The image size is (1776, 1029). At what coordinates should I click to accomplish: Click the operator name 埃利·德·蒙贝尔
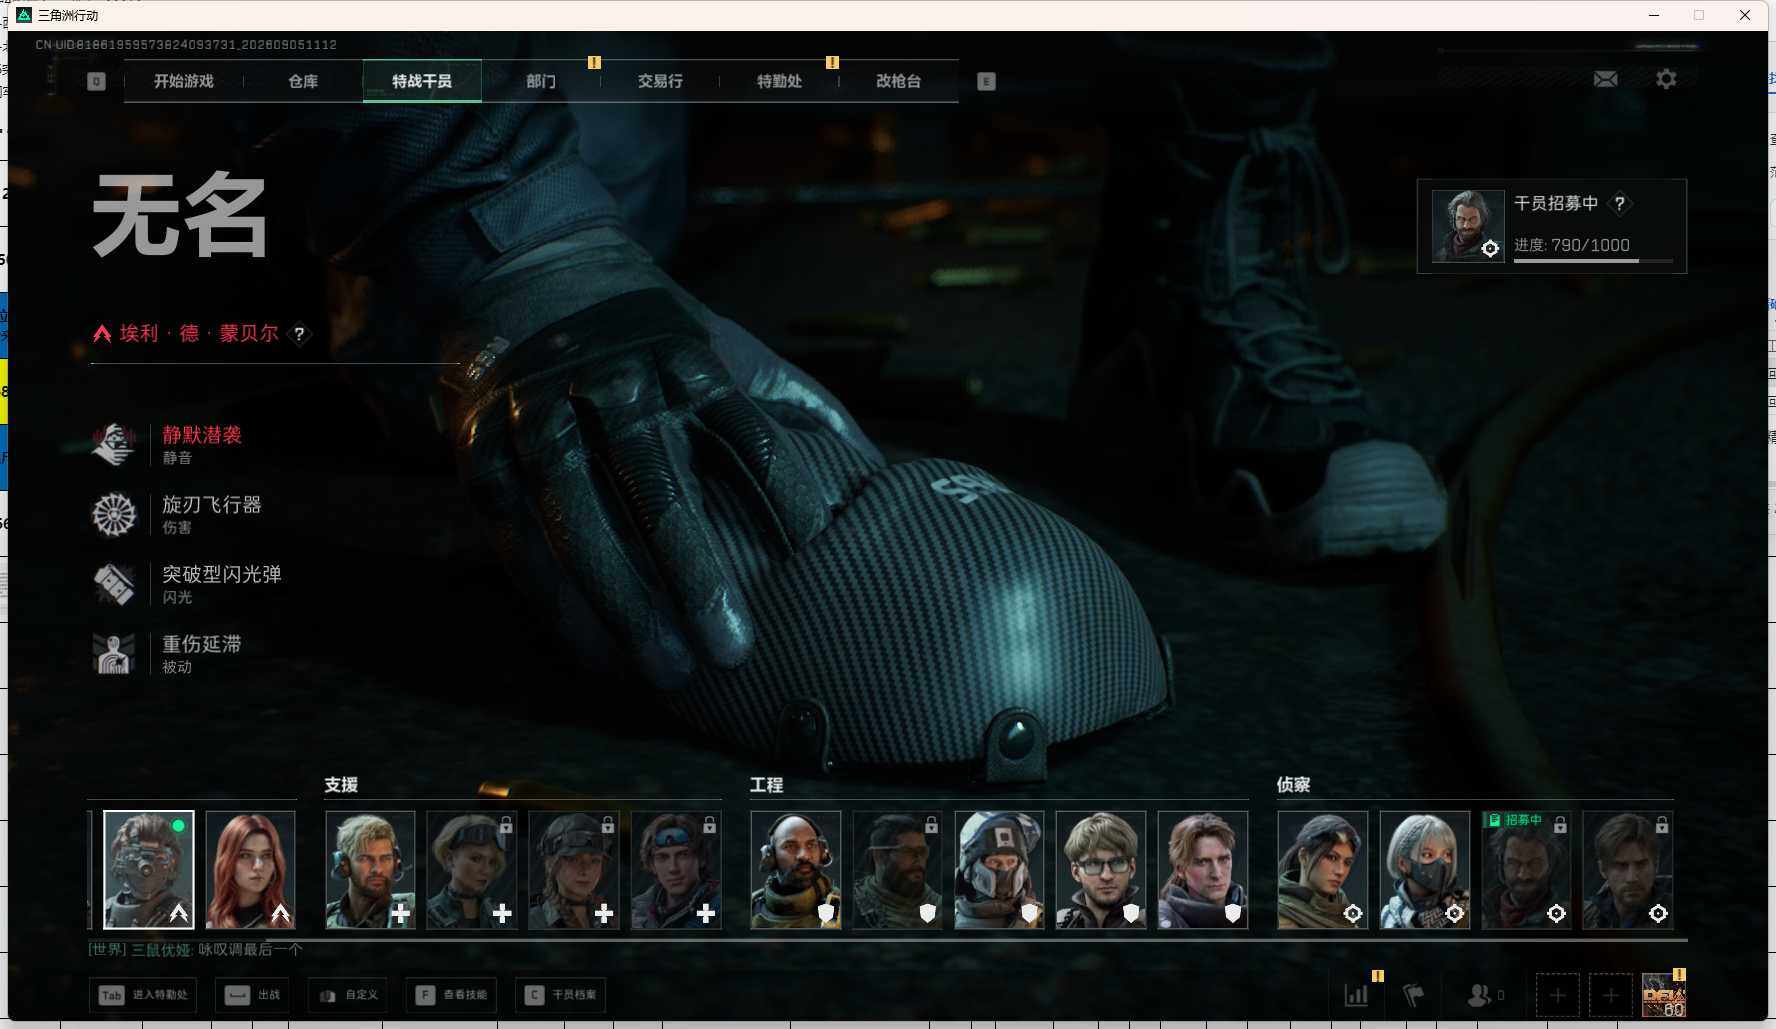[x=199, y=333]
